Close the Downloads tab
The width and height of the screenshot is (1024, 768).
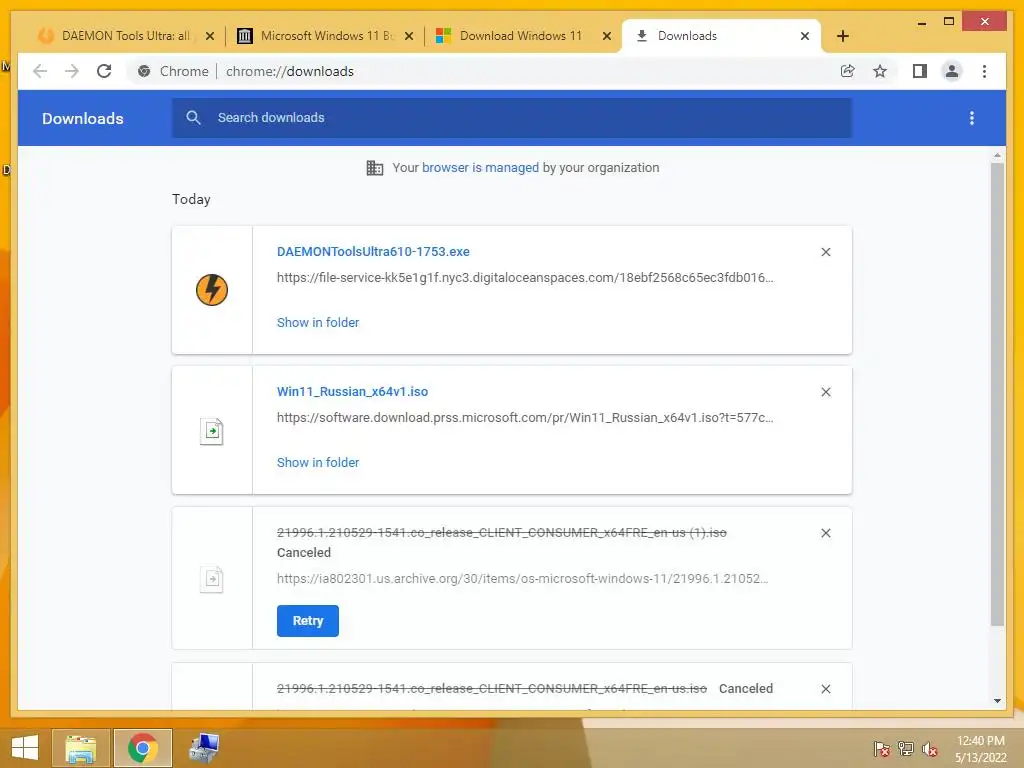805,36
